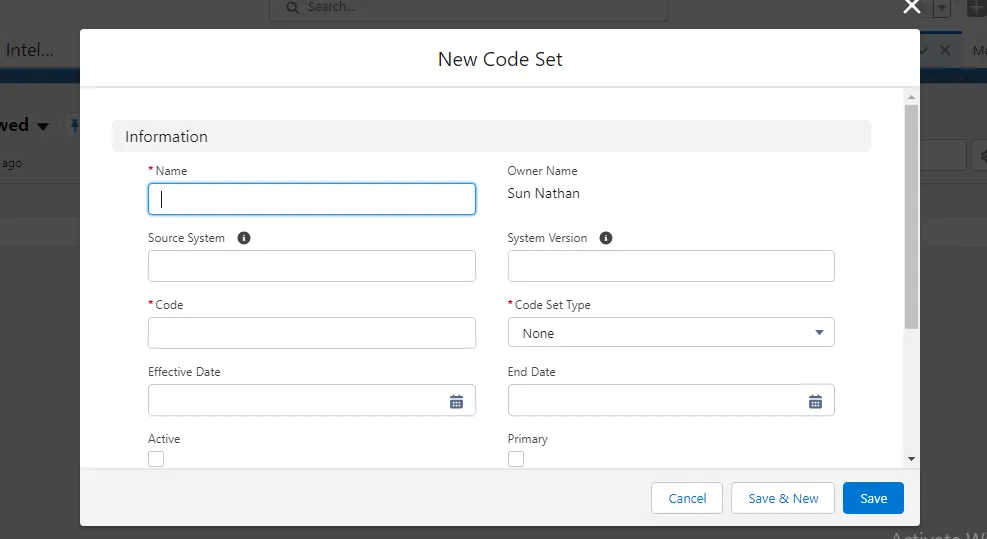Open the Code Set Type dropdown
987x539 pixels.
pos(671,332)
